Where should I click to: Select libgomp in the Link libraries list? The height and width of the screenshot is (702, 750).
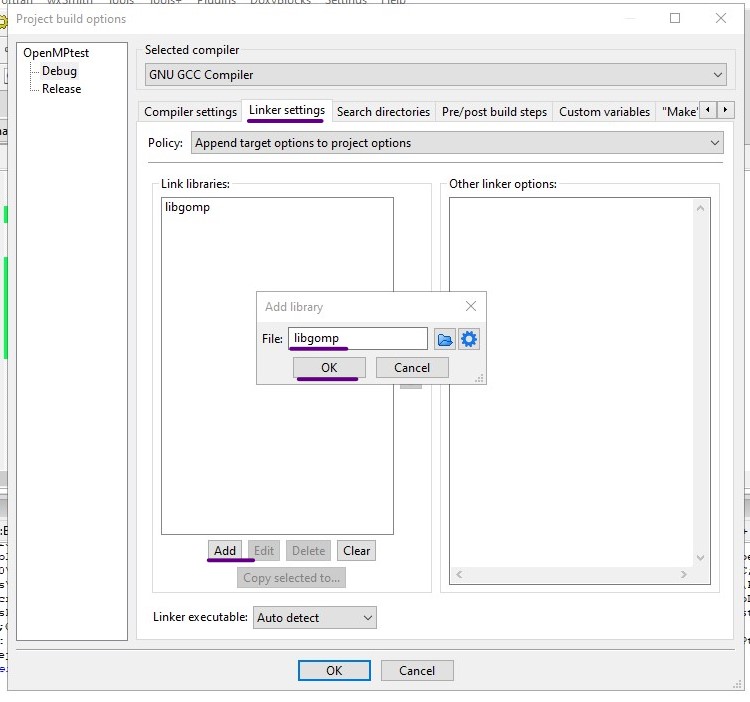(x=188, y=207)
